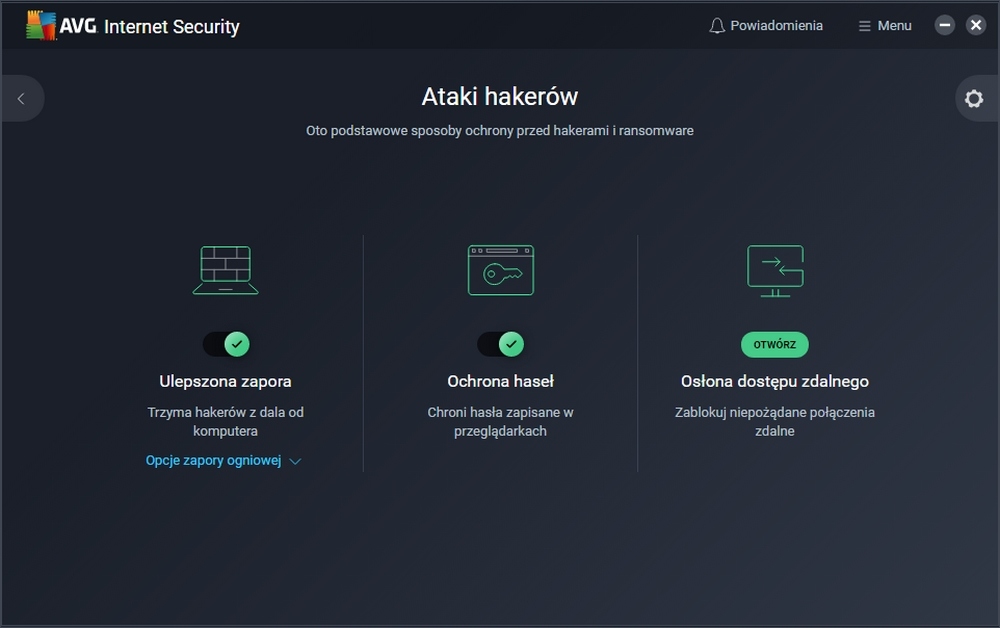Click the Ochrona haseł title
This screenshot has height=628, width=1000.
(x=501, y=381)
